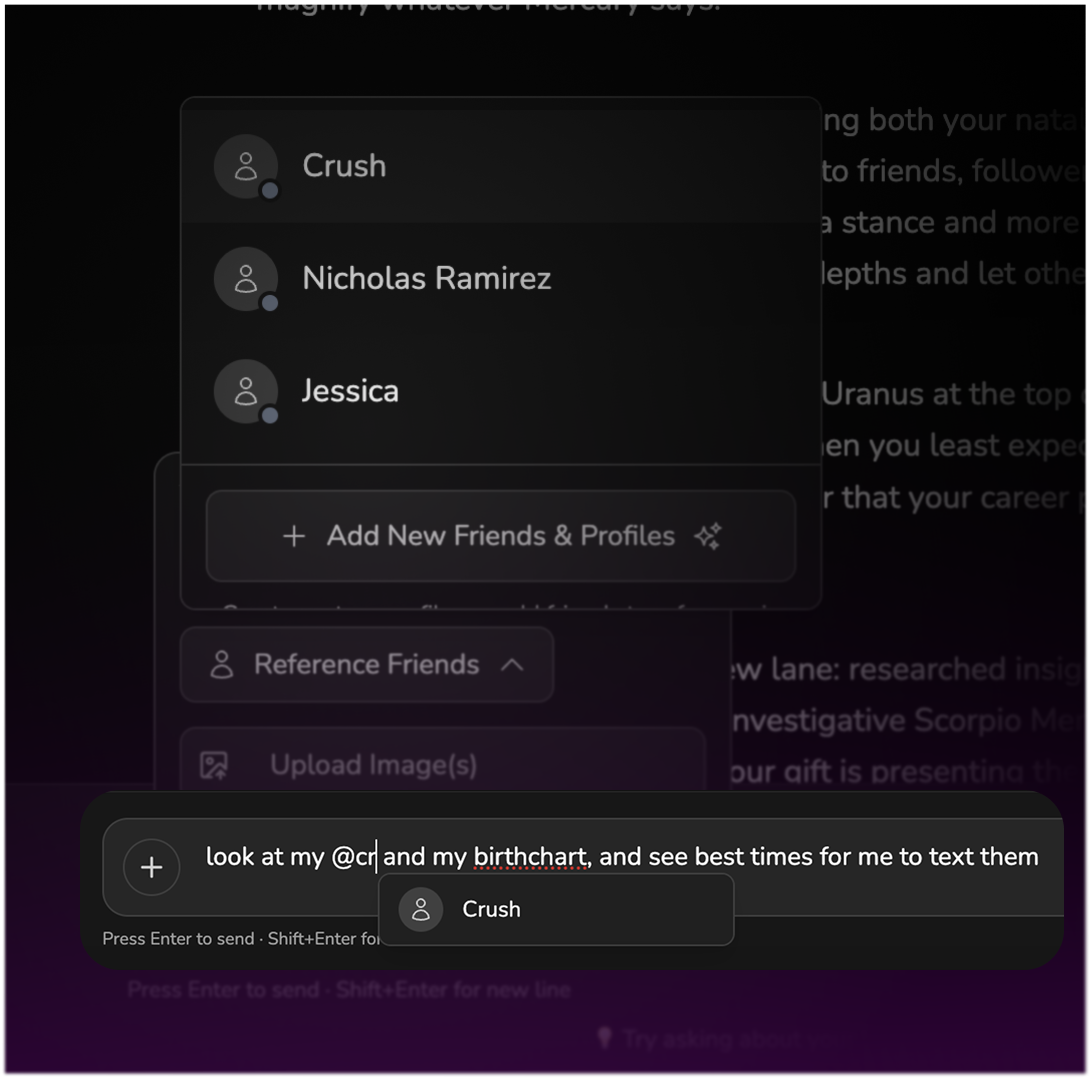The image size is (1090, 1078).
Task: Select the Nicholas Ramirez name in friends list
Action: pyautogui.click(x=426, y=279)
